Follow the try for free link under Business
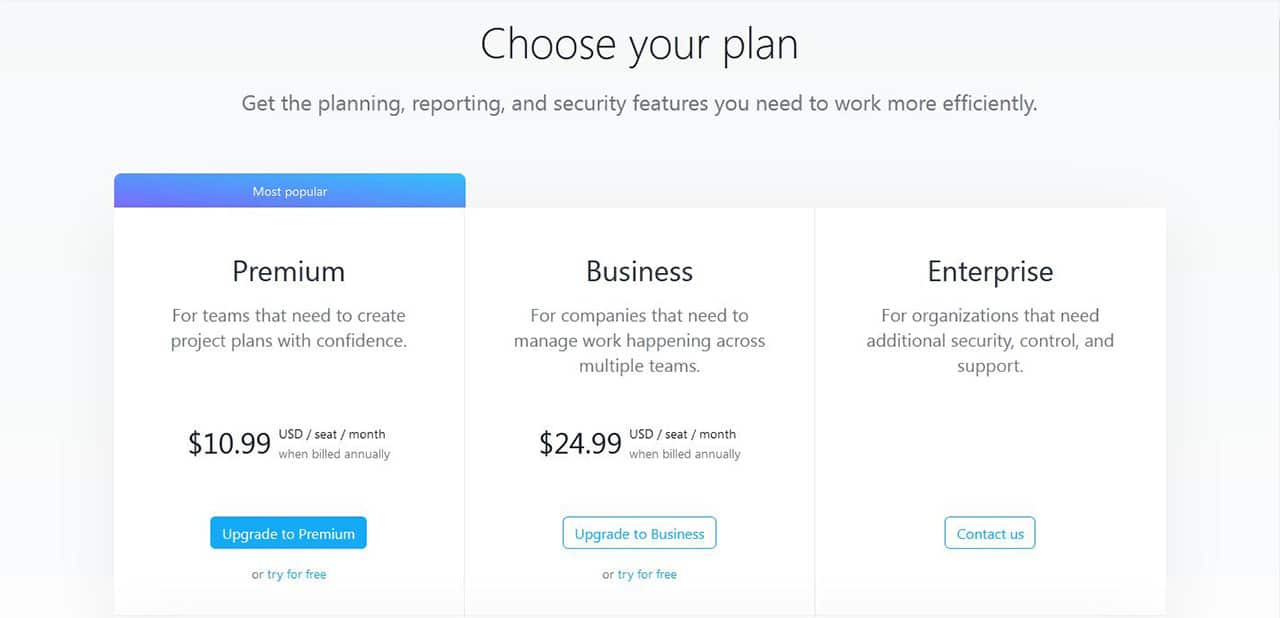Viewport: 1280px width, 618px height. pyautogui.click(x=647, y=574)
